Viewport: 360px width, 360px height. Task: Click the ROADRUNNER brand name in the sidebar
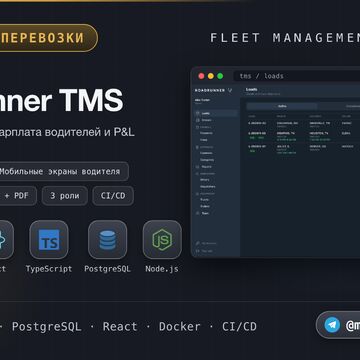click(210, 90)
